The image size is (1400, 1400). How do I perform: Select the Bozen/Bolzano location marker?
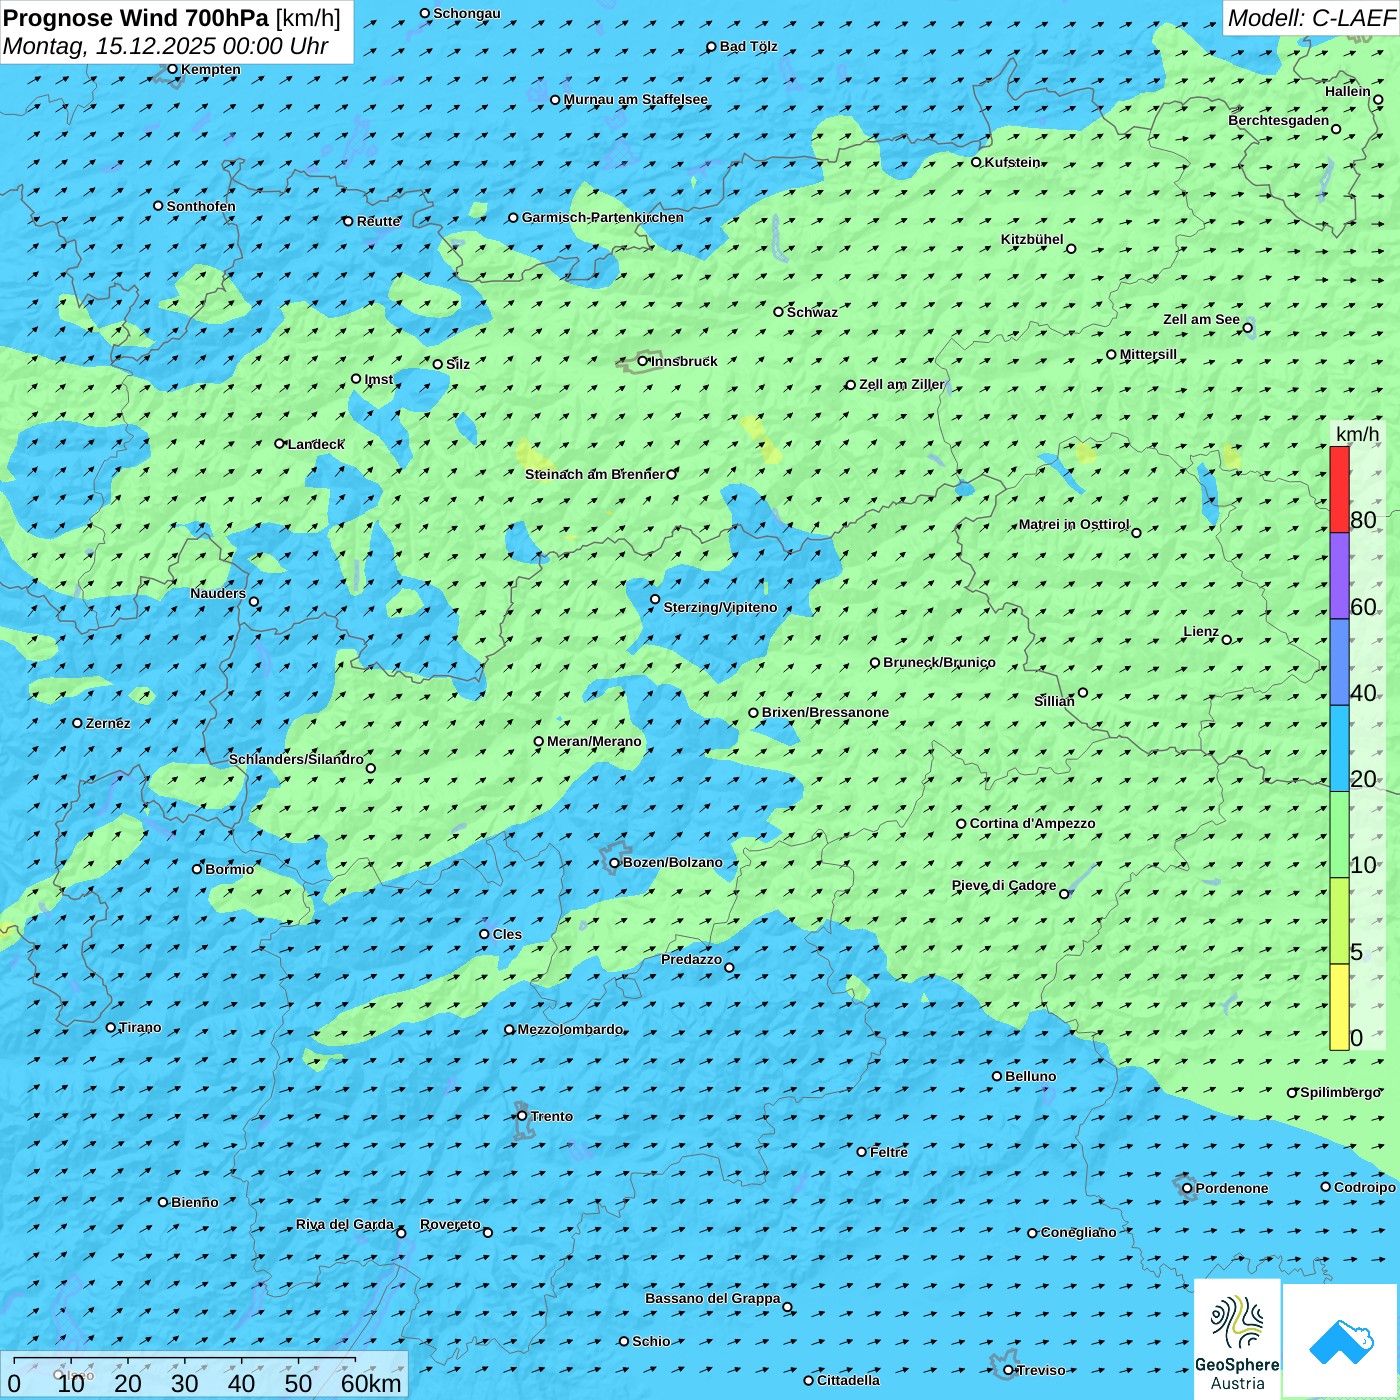(x=615, y=863)
